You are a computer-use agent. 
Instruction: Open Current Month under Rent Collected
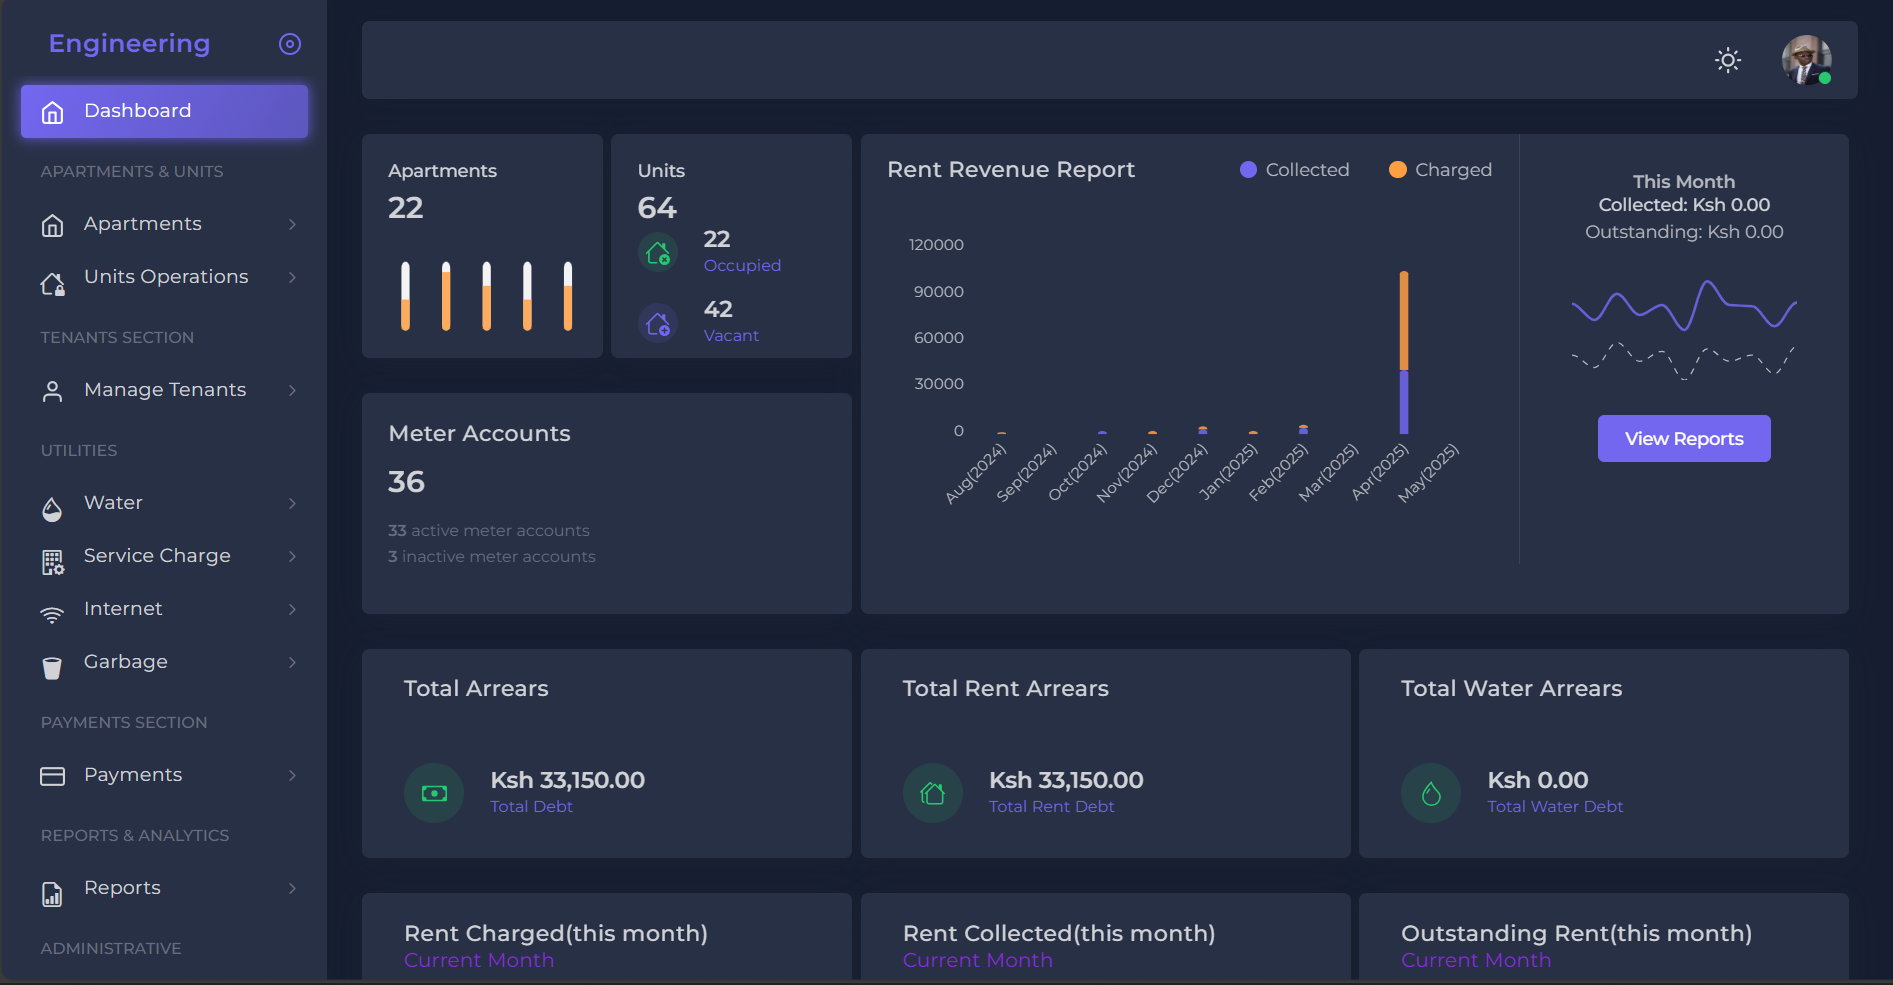977,960
